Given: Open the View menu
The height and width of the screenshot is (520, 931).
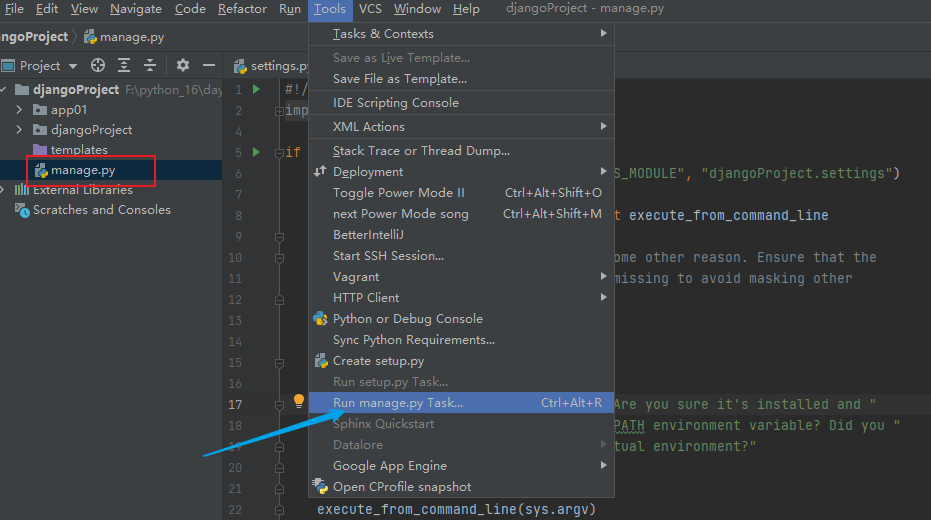Looking at the screenshot, I should pos(84,9).
